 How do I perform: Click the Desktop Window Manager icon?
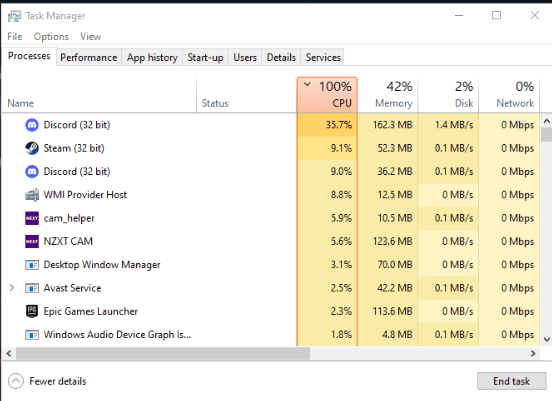pos(32,265)
